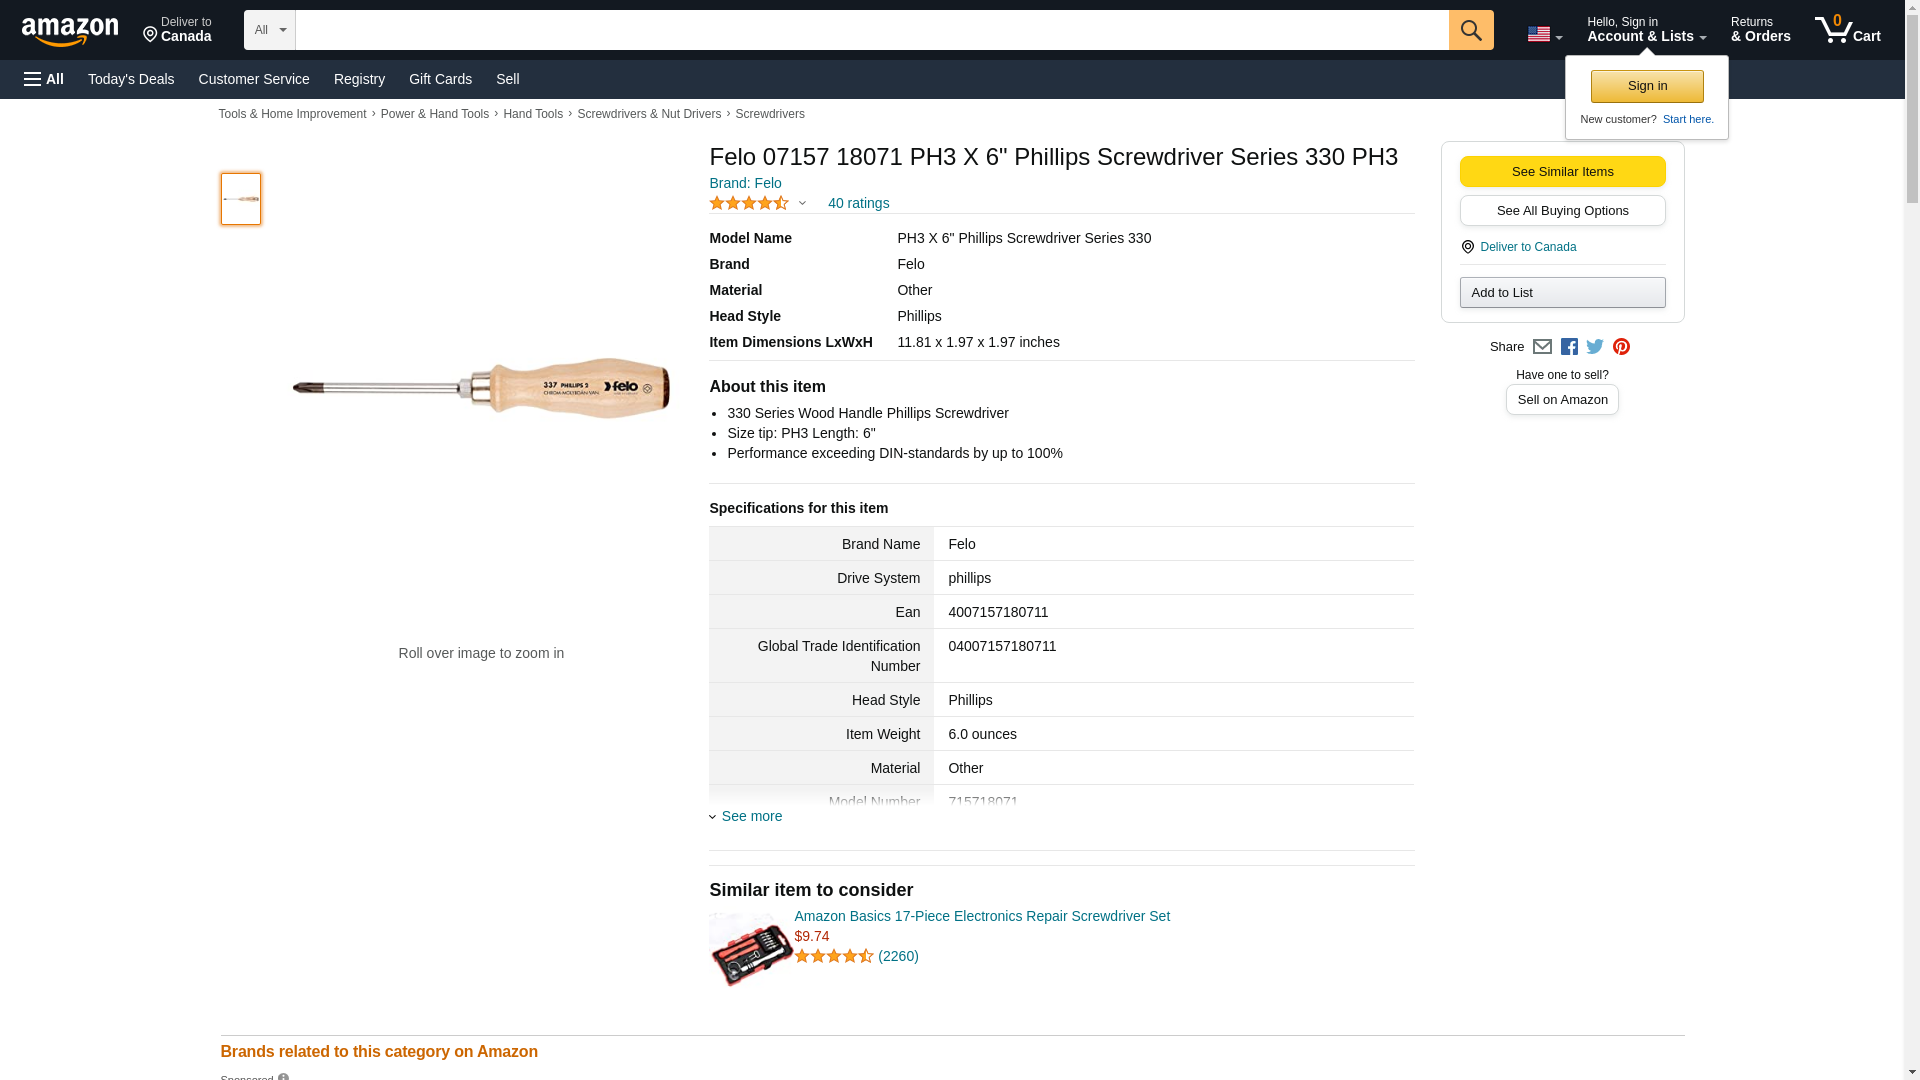Click the magnifying glass search button
Screen dimensions: 1920x1080
coord(1470,30)
